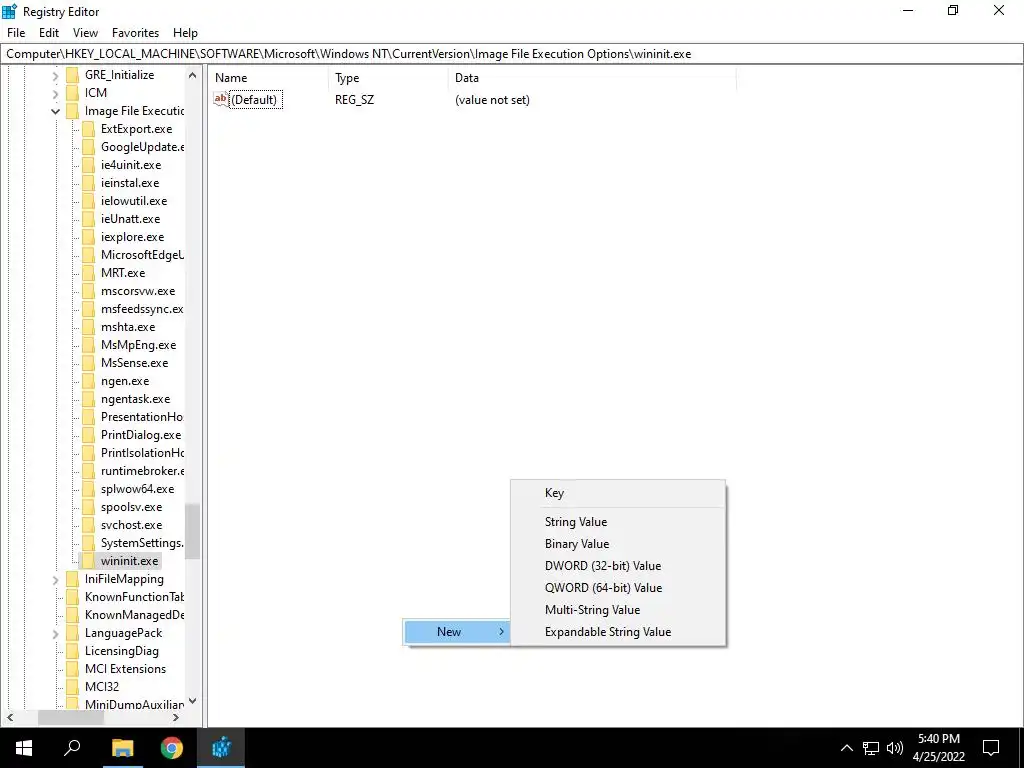Open the notification center
Viewport: 1024px width, 768px height.
coord(991,748)
